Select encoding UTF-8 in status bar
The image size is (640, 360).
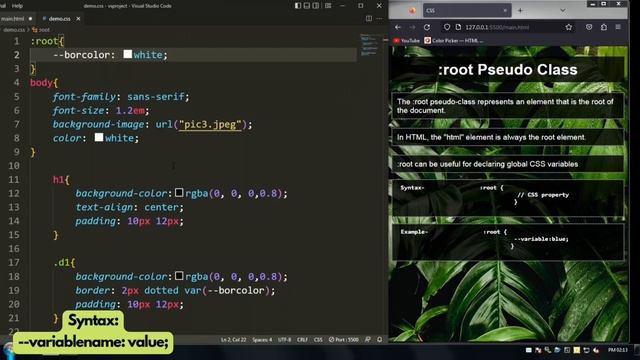click(284, 340)
